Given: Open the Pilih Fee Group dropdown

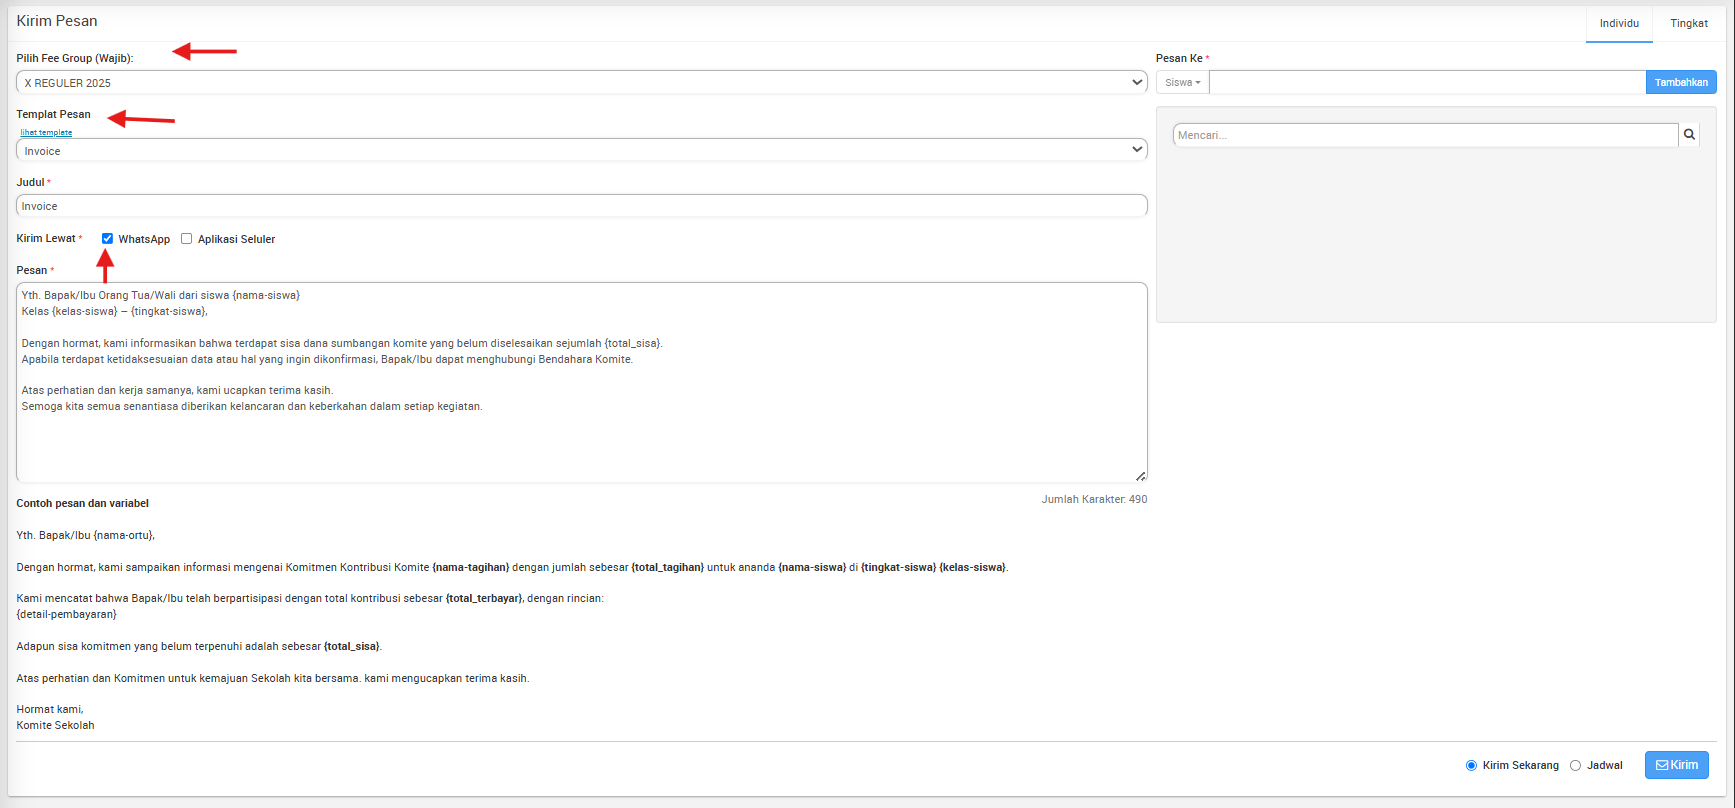Looking at the screenshot, I should point(581,83).
